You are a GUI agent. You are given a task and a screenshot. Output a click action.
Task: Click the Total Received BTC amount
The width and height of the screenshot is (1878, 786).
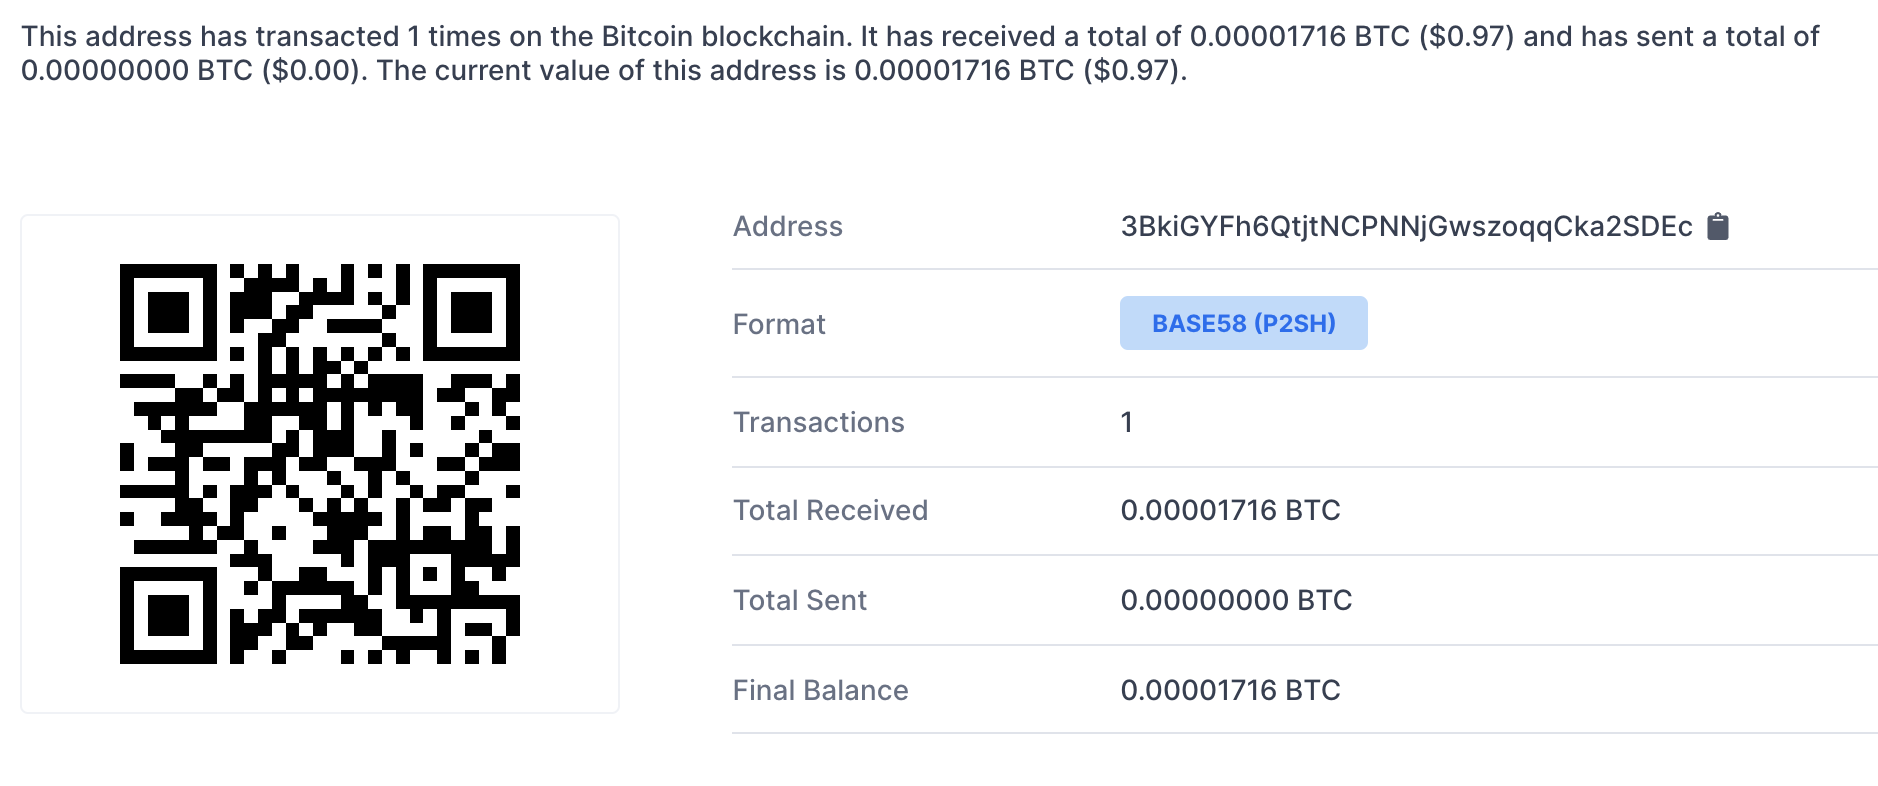tap(1230, 511)
